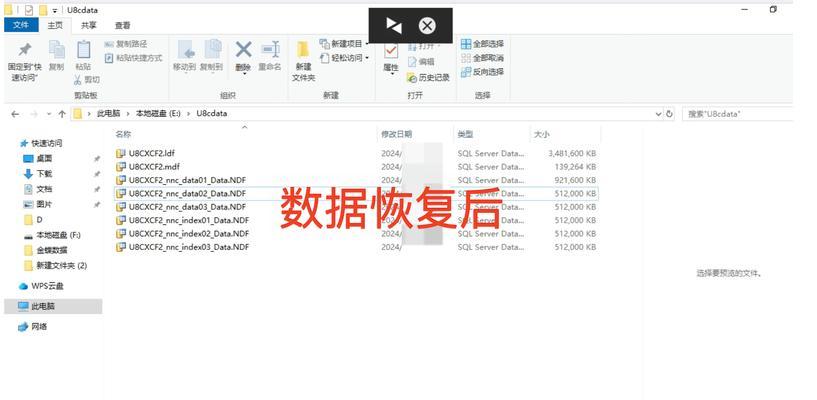Click 本地磁盘 (E:) in address breadcrumb

pos(158,113)
